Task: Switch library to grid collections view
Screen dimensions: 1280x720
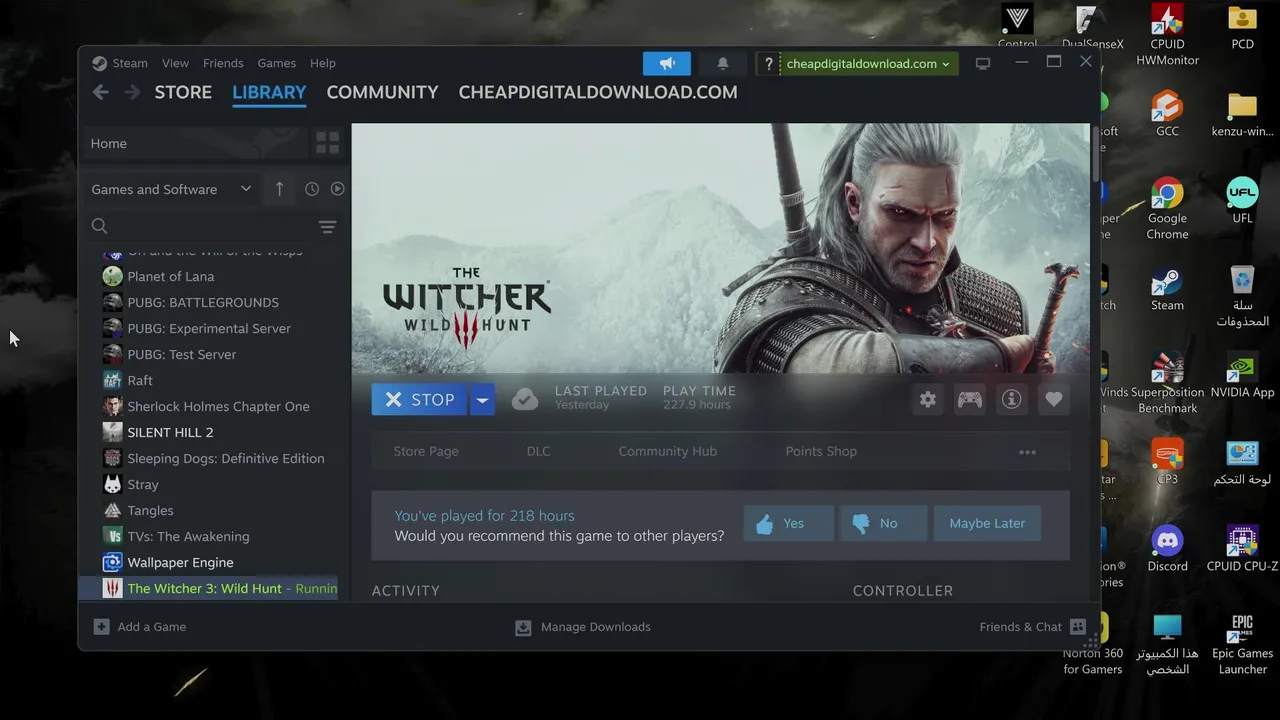Action: coord(327,143)
